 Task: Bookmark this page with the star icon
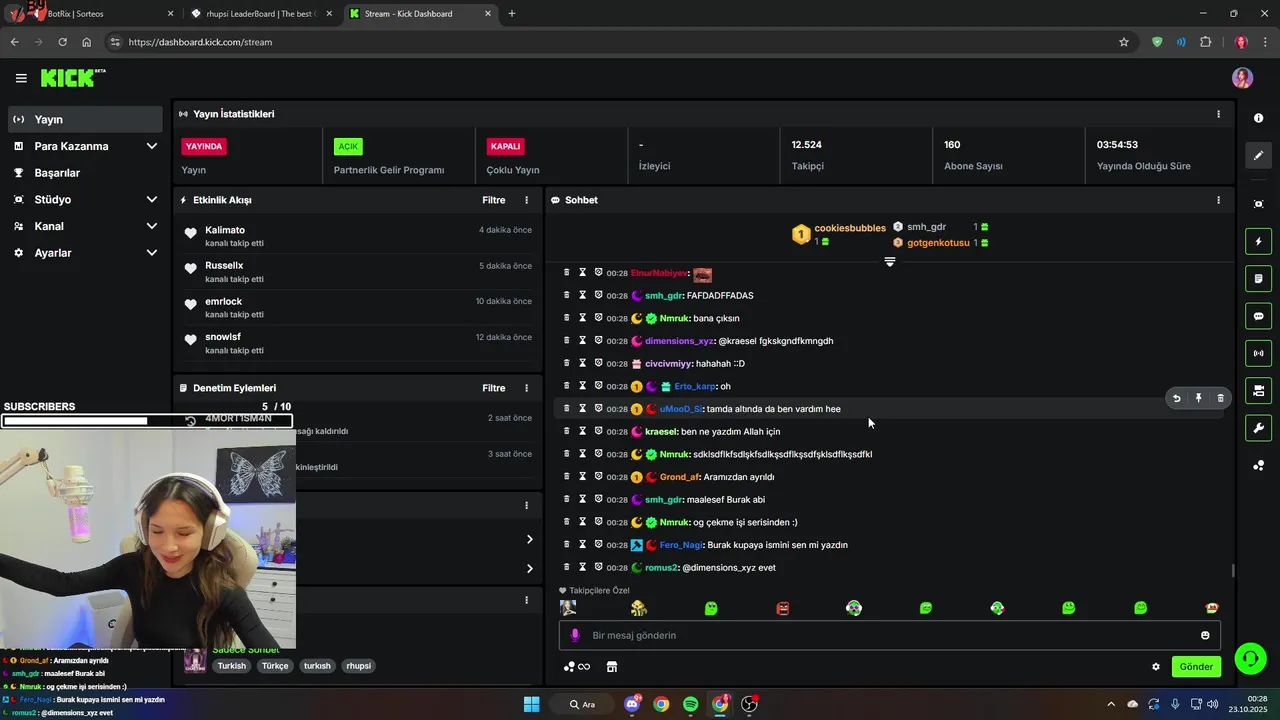(1124, 42)
